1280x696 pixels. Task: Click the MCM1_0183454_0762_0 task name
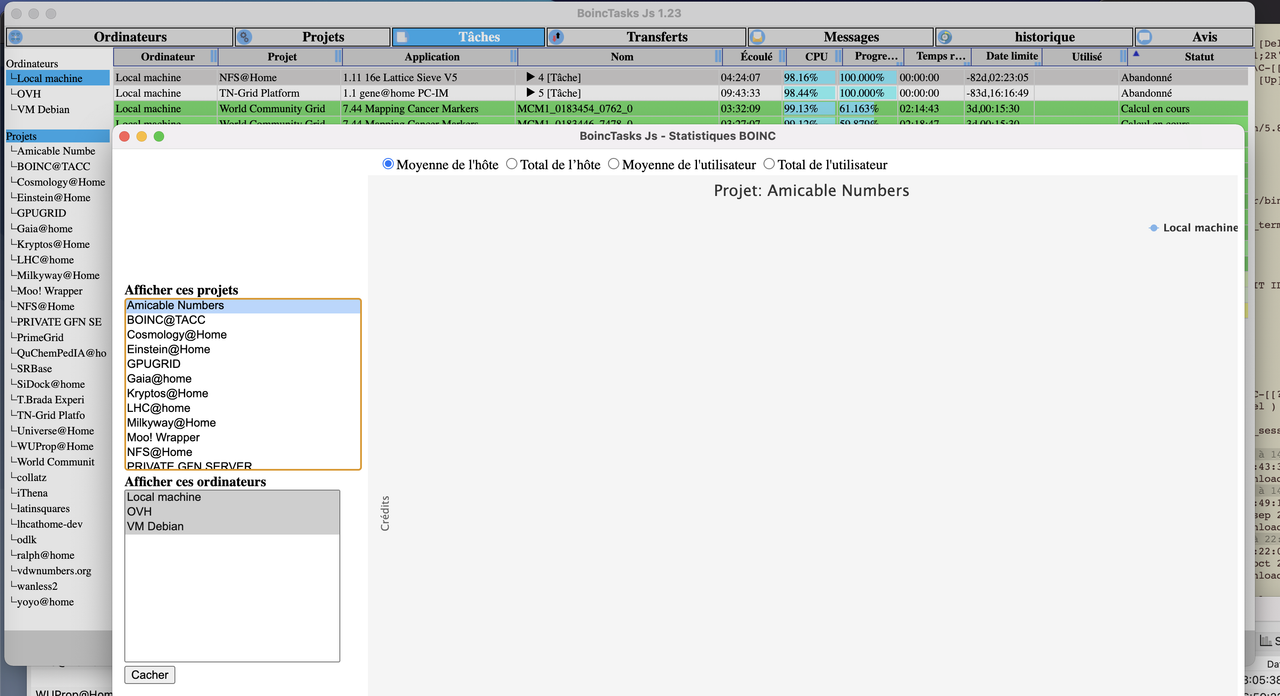(574, 109)
